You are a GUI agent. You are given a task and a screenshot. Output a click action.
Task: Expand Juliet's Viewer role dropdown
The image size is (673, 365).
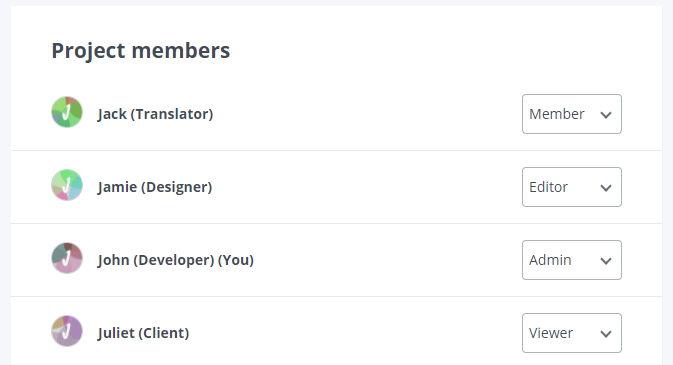pos(572,333)
